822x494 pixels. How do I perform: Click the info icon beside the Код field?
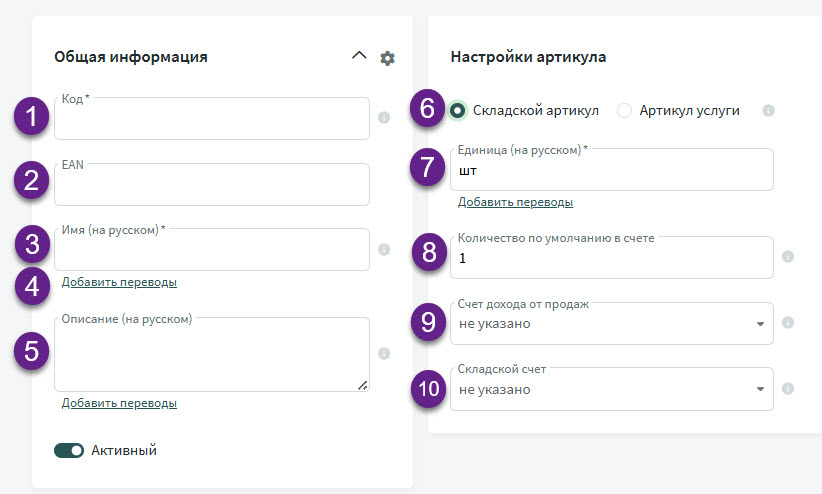[x=384, y=117]
